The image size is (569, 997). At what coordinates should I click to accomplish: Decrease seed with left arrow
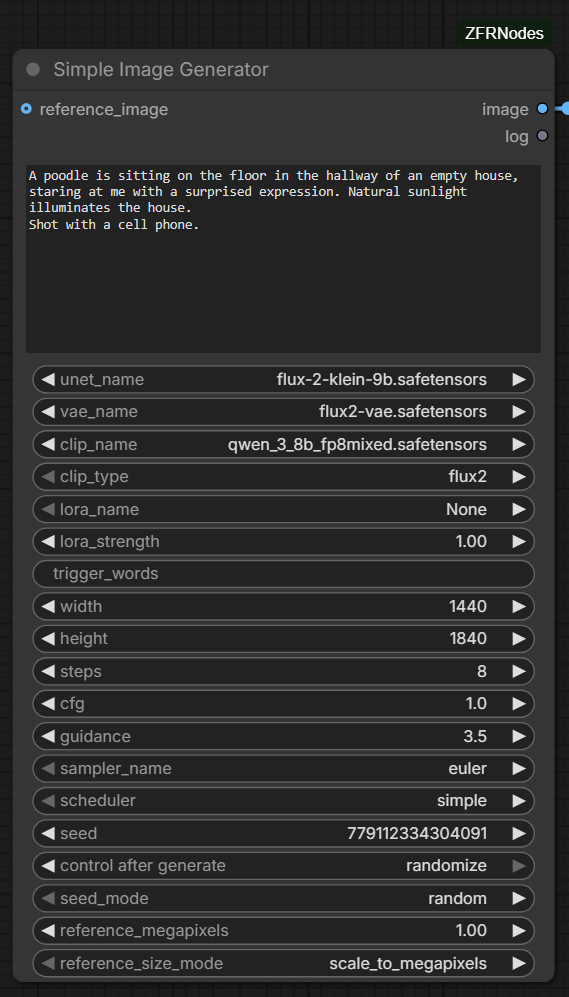(x=48, y=834)
